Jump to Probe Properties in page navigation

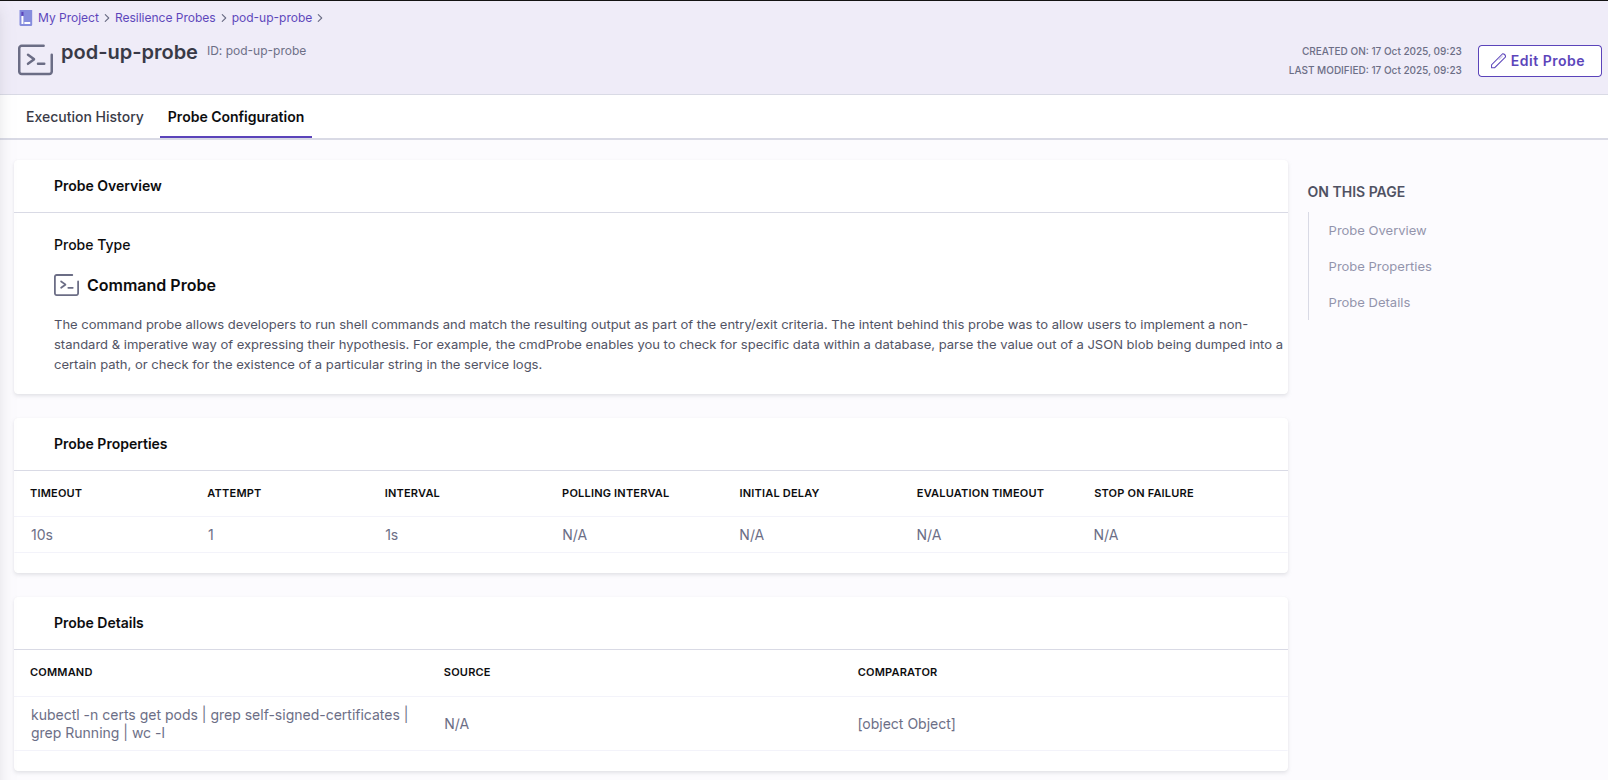tap(1380, 267)
